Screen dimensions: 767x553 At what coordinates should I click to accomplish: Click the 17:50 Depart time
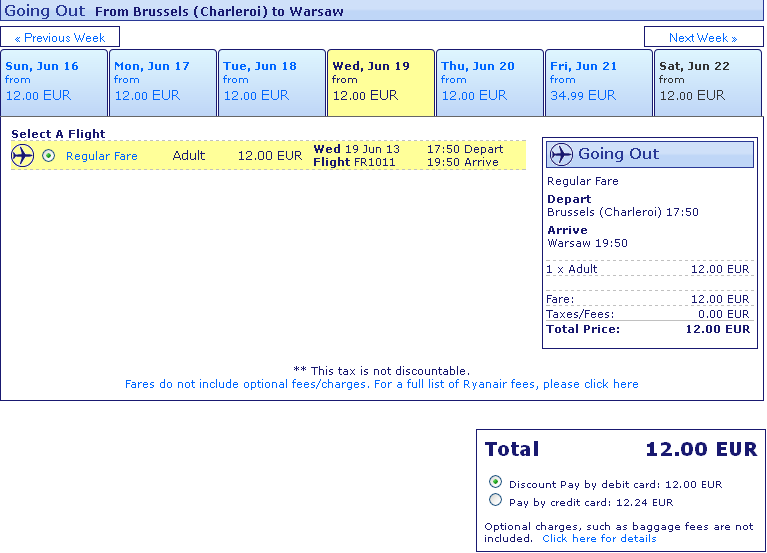click(465, 149)
